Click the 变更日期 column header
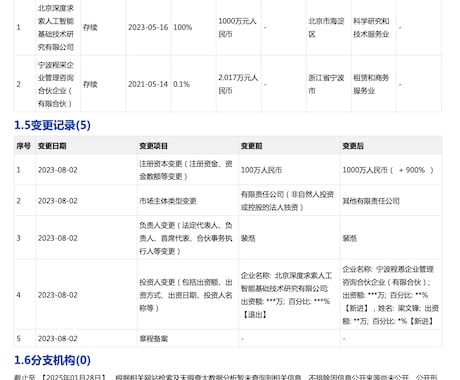The width and height of the screenshot is (460, 380). (52, 146)
